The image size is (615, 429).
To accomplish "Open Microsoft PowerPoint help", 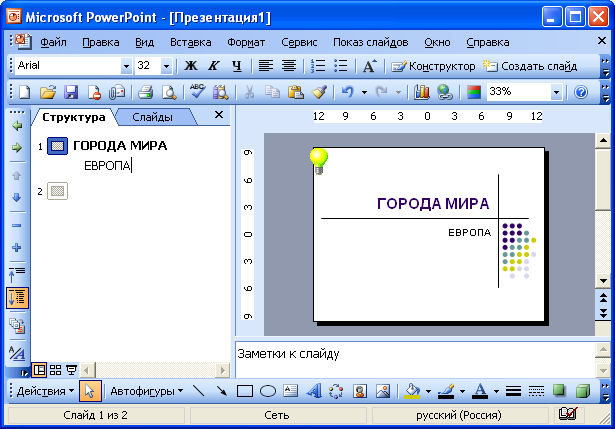I will coord(581,93).
